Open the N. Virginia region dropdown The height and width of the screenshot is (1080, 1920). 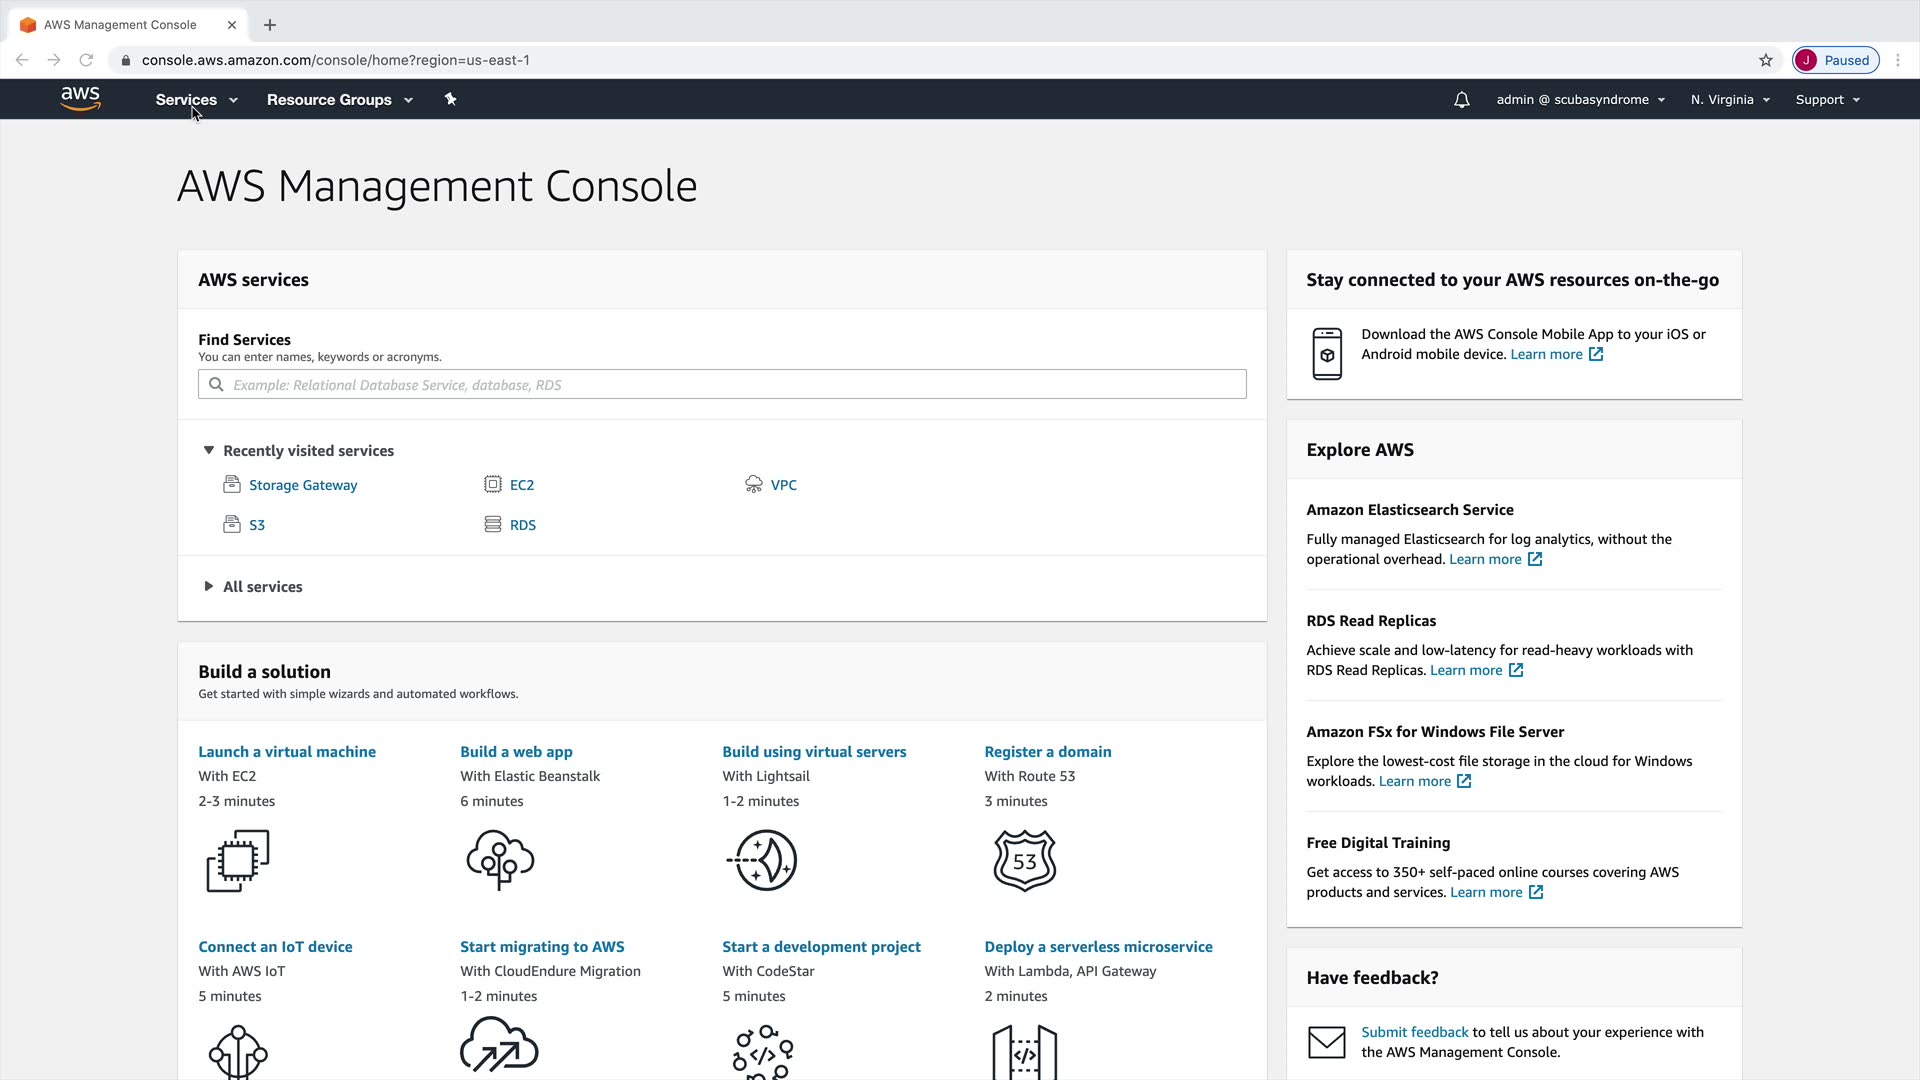[x=1730, y=100]
